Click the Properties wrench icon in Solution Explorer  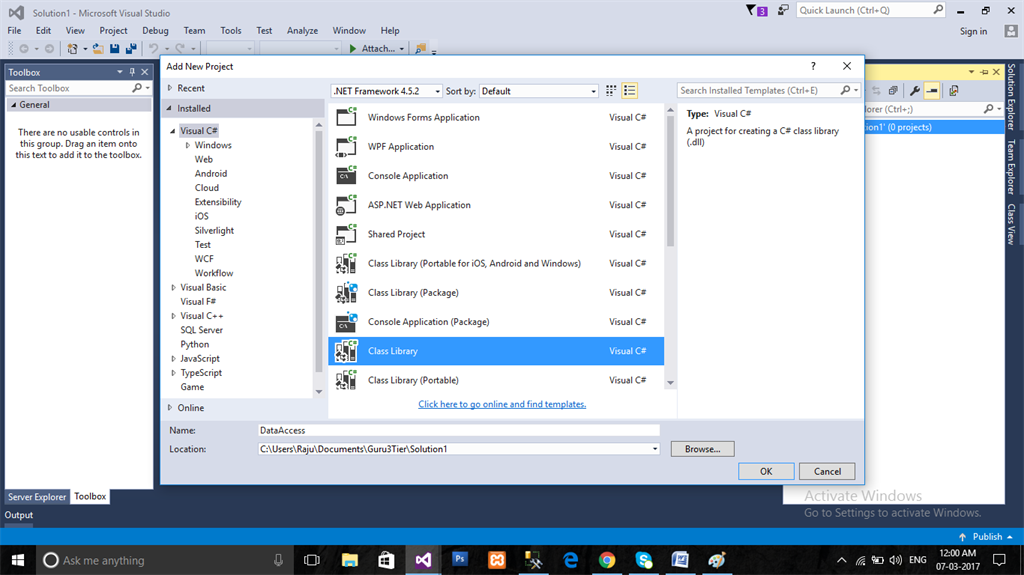(914, 90)
